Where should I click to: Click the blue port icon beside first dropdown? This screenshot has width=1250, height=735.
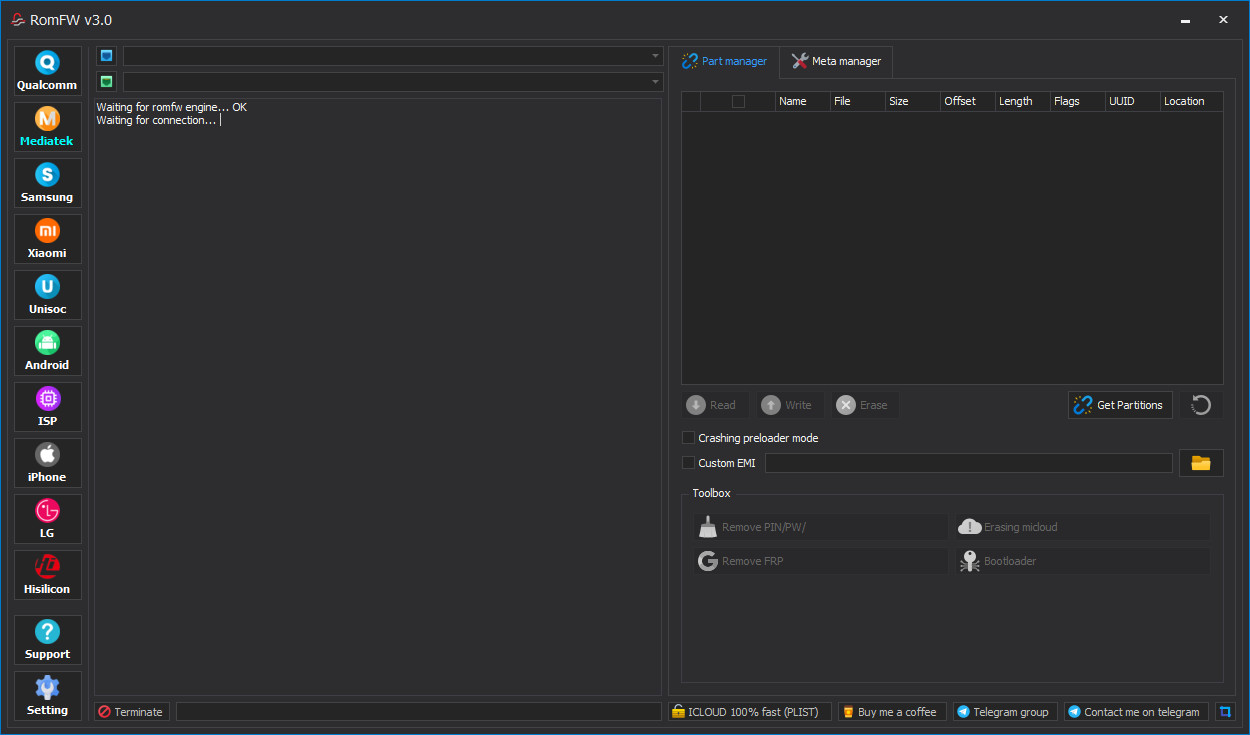(x=107, y=56)
